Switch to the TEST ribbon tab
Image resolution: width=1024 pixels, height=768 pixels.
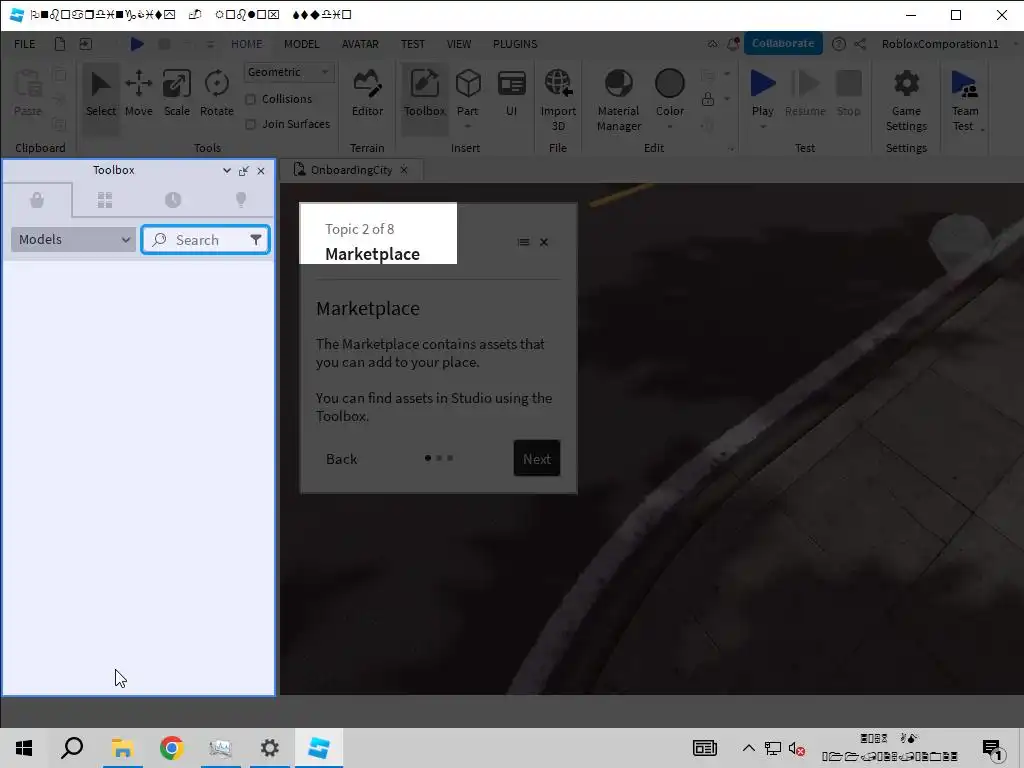tap(413, 44)
